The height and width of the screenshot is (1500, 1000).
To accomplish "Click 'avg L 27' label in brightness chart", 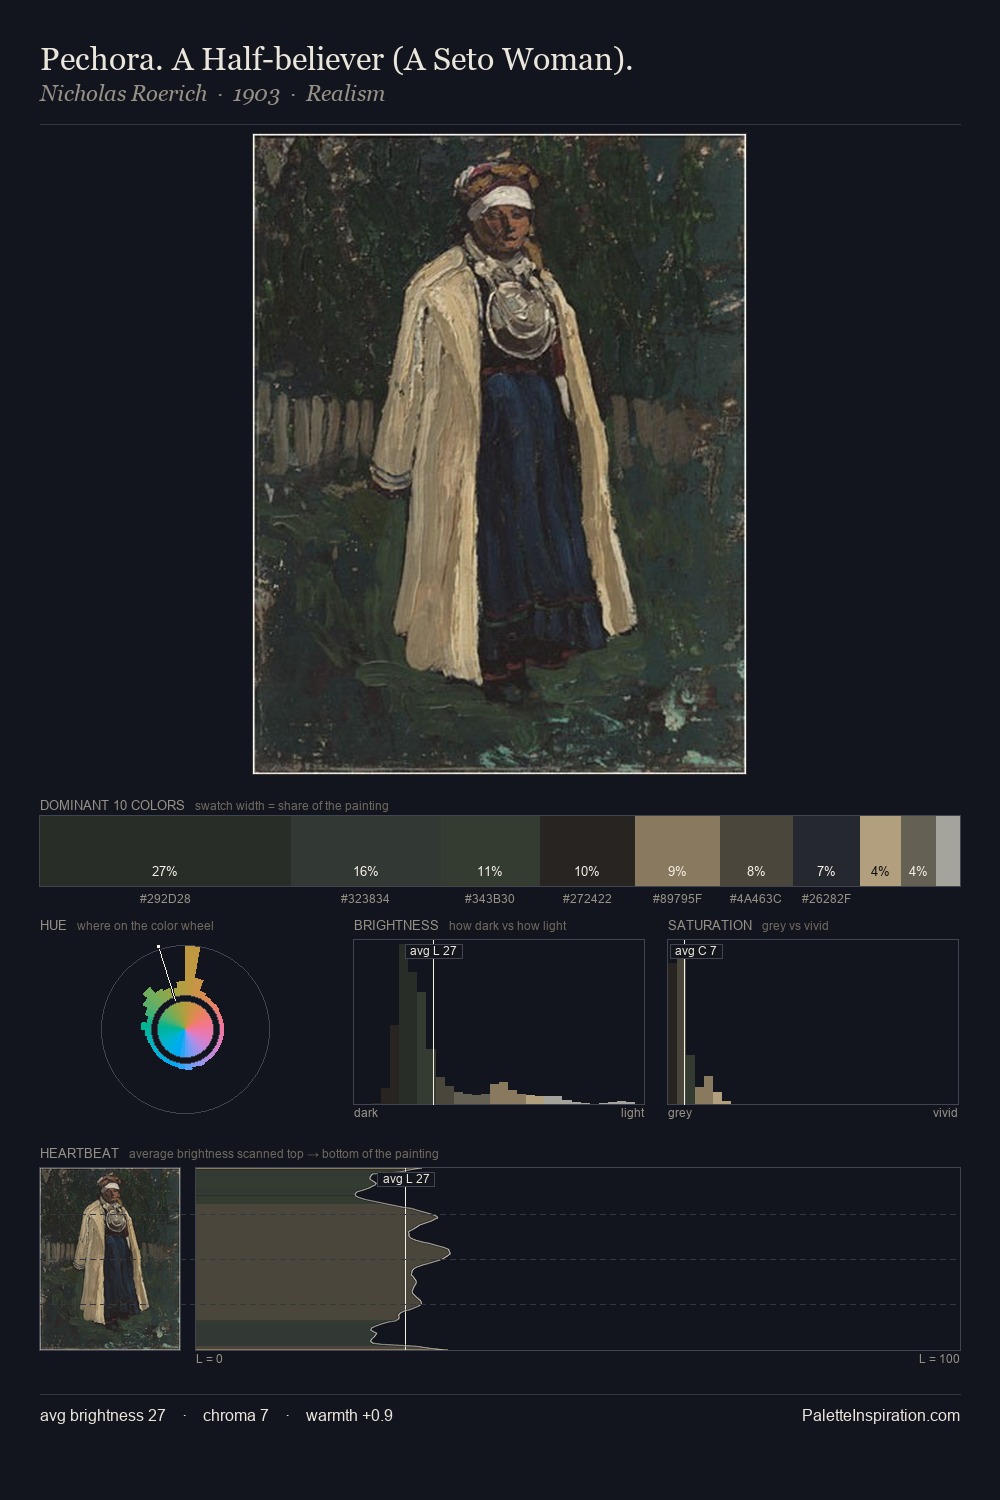I will (x=433, y=950).
